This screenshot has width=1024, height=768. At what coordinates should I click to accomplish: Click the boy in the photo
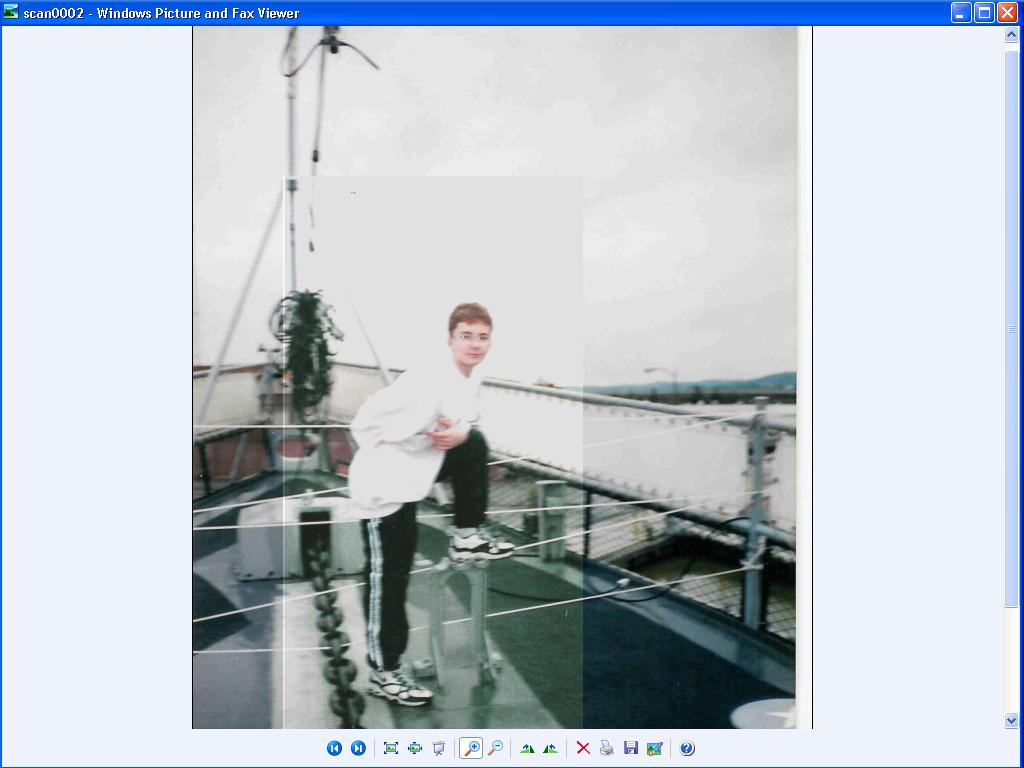point(430,470)
